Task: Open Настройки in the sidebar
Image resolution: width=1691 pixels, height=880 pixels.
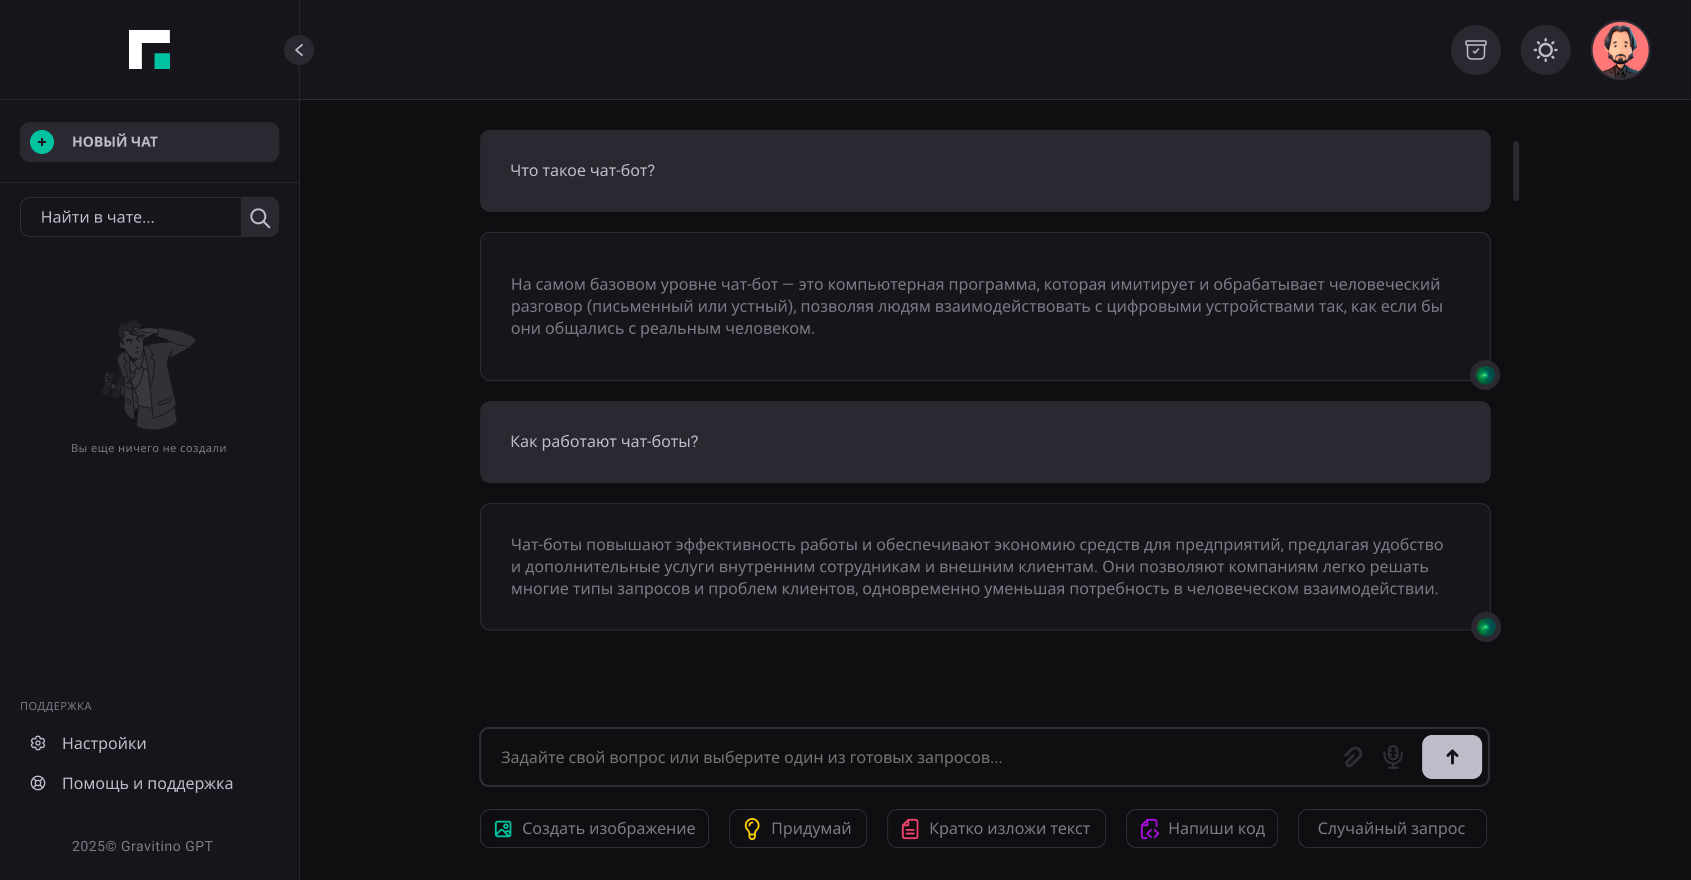Action: [104, 744]
